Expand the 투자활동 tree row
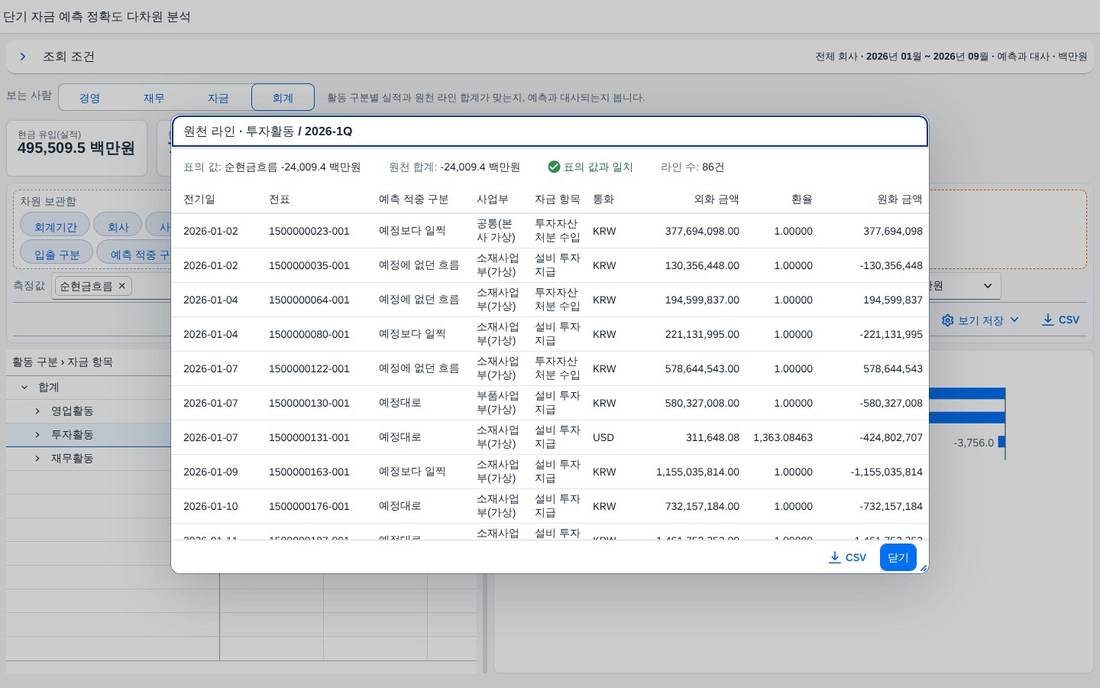The height and width of the screenshot is (688, 1100). click(37, 435)
